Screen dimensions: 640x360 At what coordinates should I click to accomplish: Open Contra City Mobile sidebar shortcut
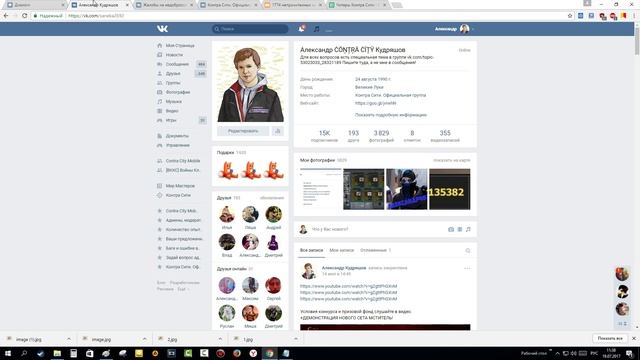182,160
